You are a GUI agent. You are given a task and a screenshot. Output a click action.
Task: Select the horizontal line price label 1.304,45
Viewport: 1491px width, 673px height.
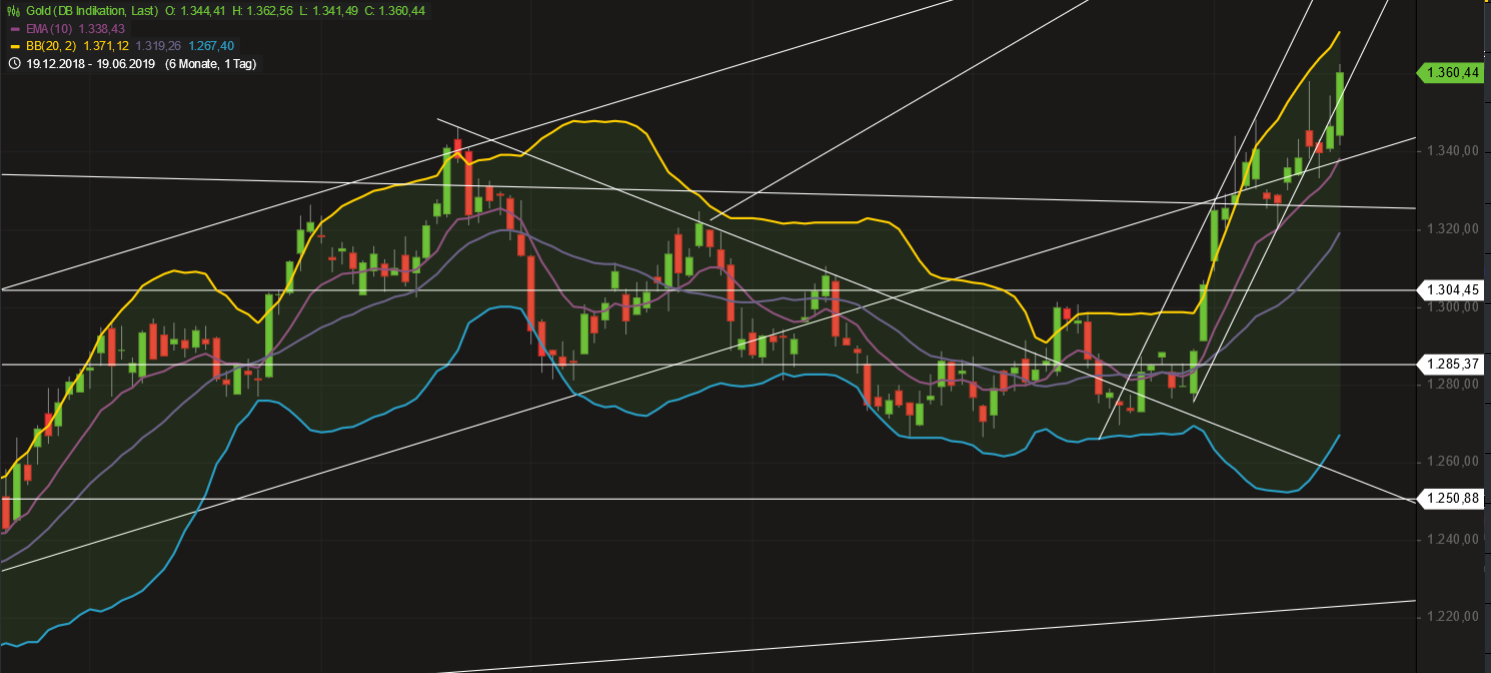pos(1449,290)
